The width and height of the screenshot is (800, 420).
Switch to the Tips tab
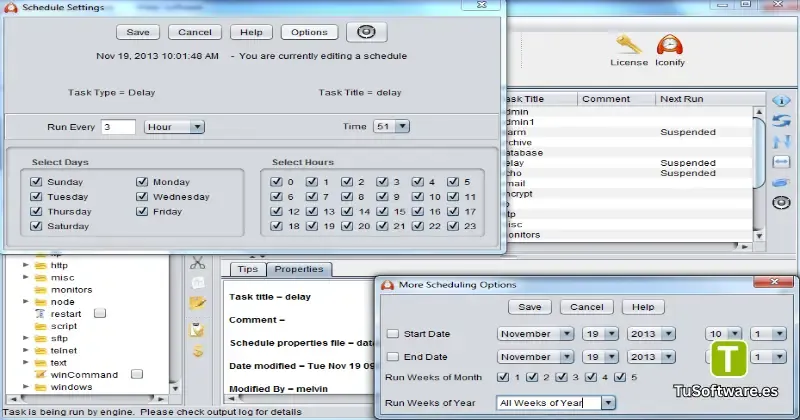pos(248,269)
